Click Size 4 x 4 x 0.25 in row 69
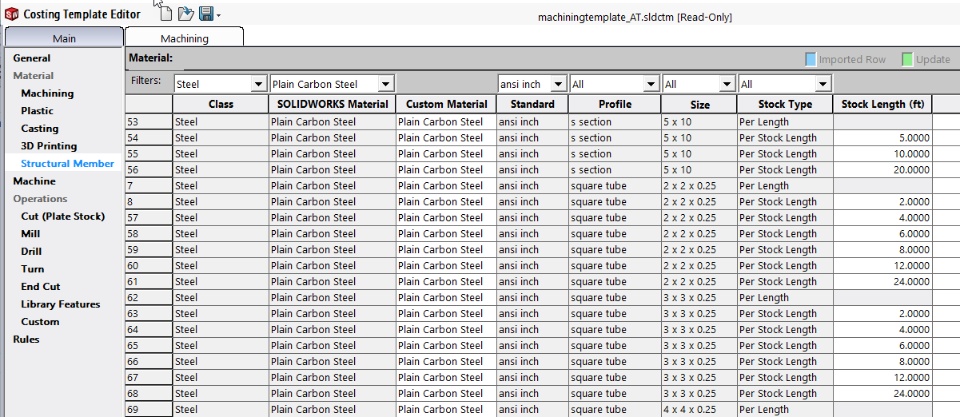Viewport: 960px width, 417px height. [x=699, y=409]
